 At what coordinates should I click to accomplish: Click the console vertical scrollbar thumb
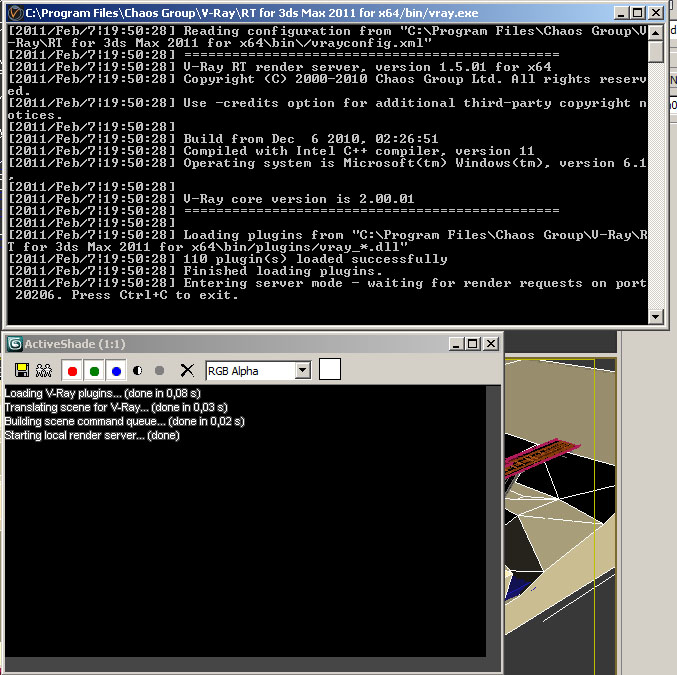pos(655,51)
